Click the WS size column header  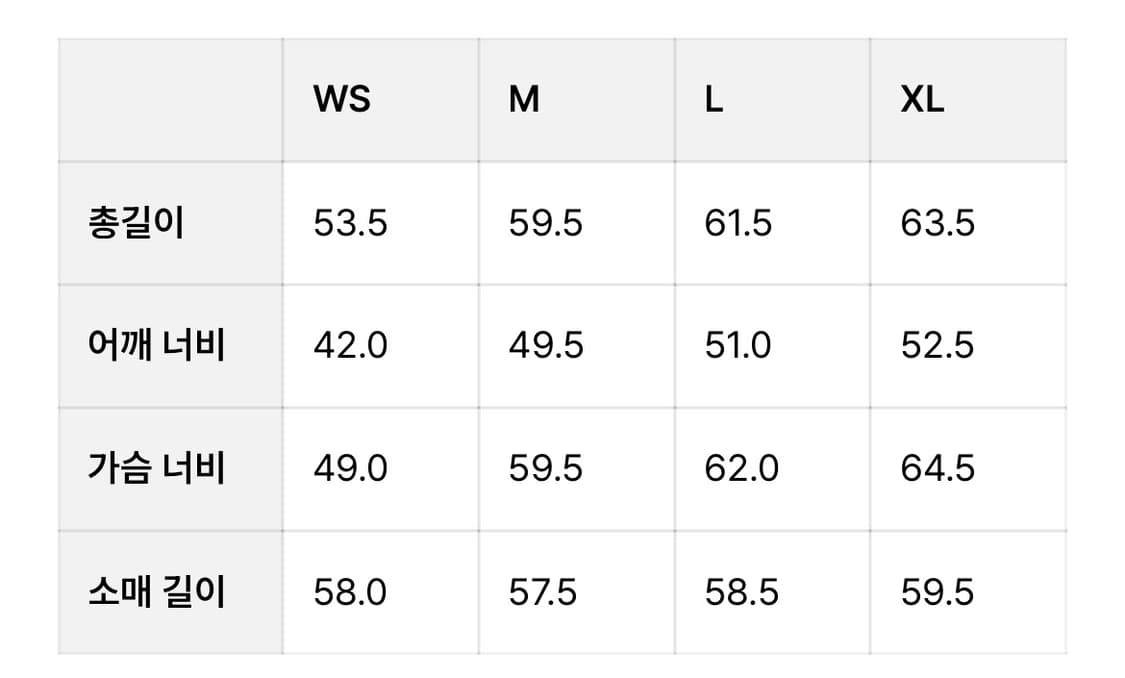[342, 100]
